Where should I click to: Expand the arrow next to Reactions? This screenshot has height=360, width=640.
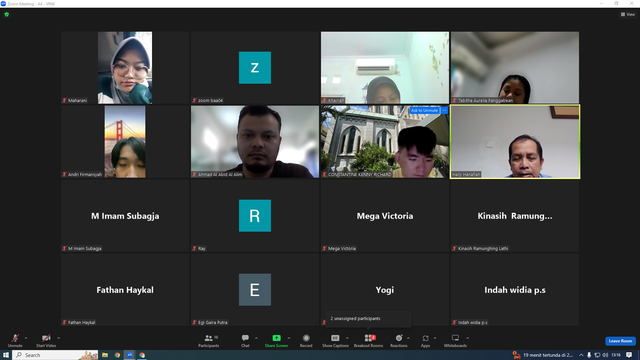pos(408,338)
